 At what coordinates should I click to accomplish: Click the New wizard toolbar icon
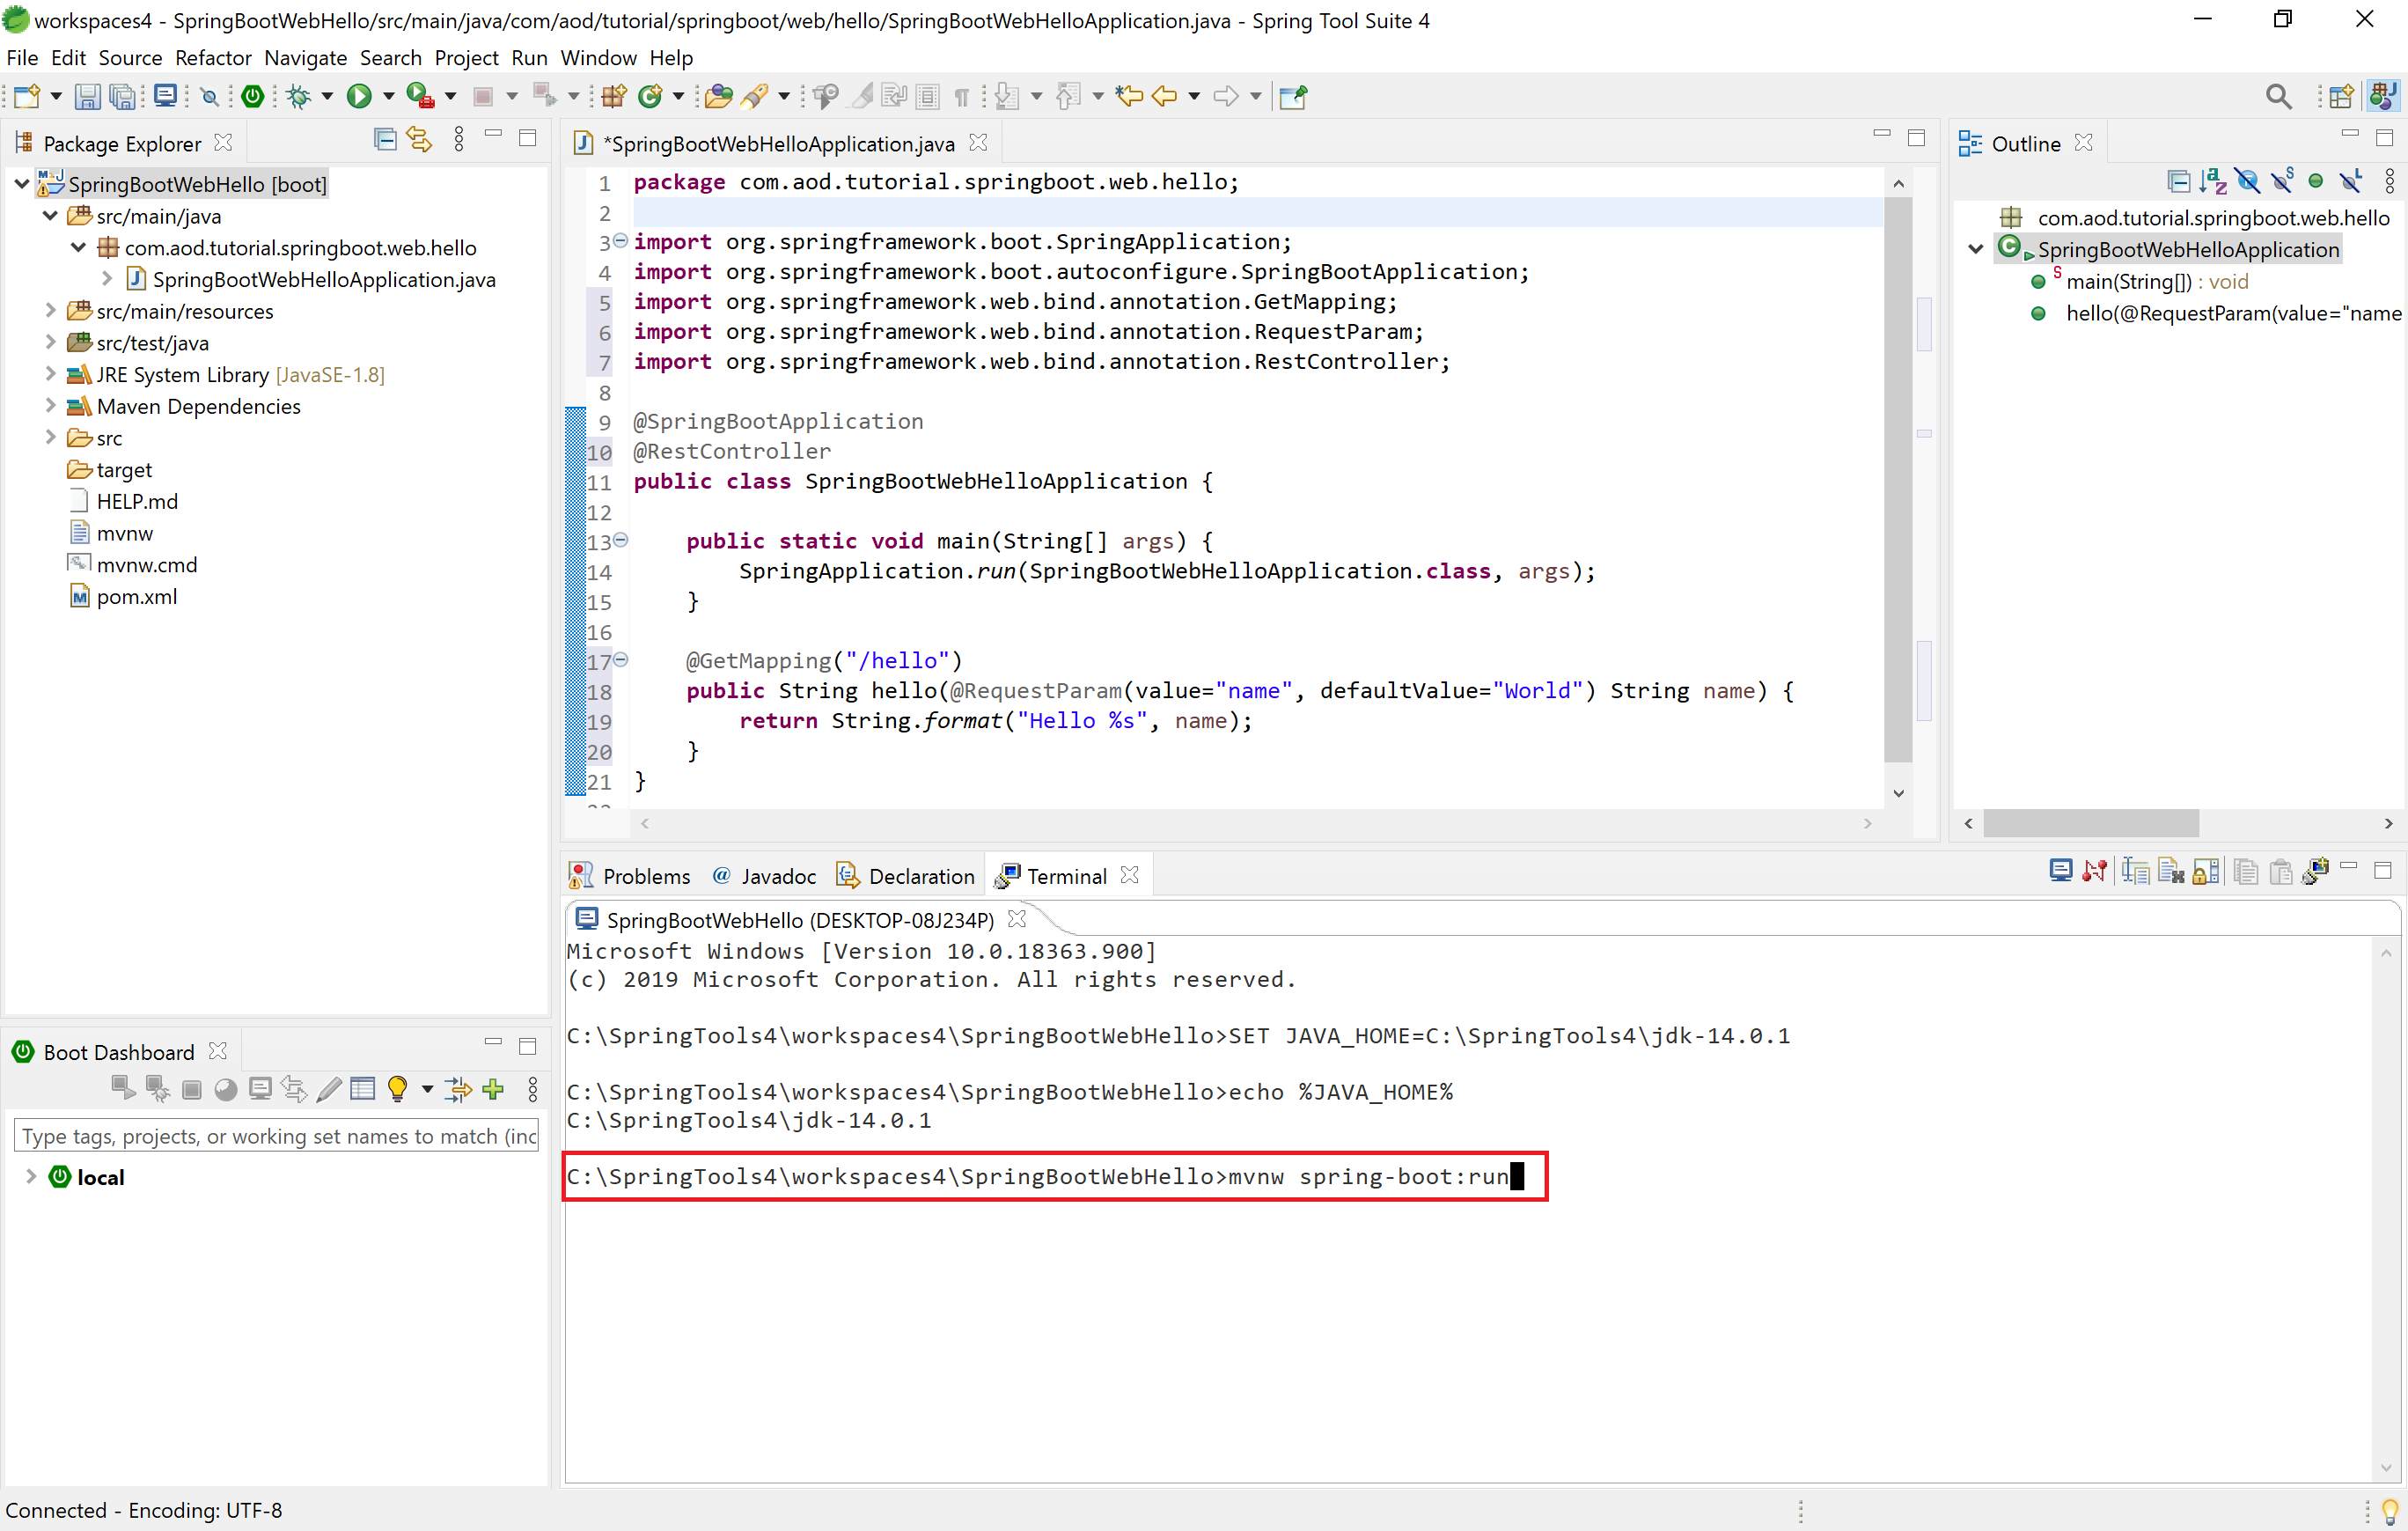click(27, 96)
